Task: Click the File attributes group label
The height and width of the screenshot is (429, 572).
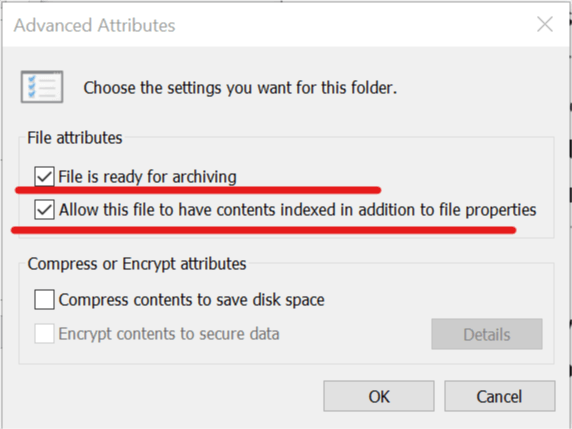Action: pos(75,138)
